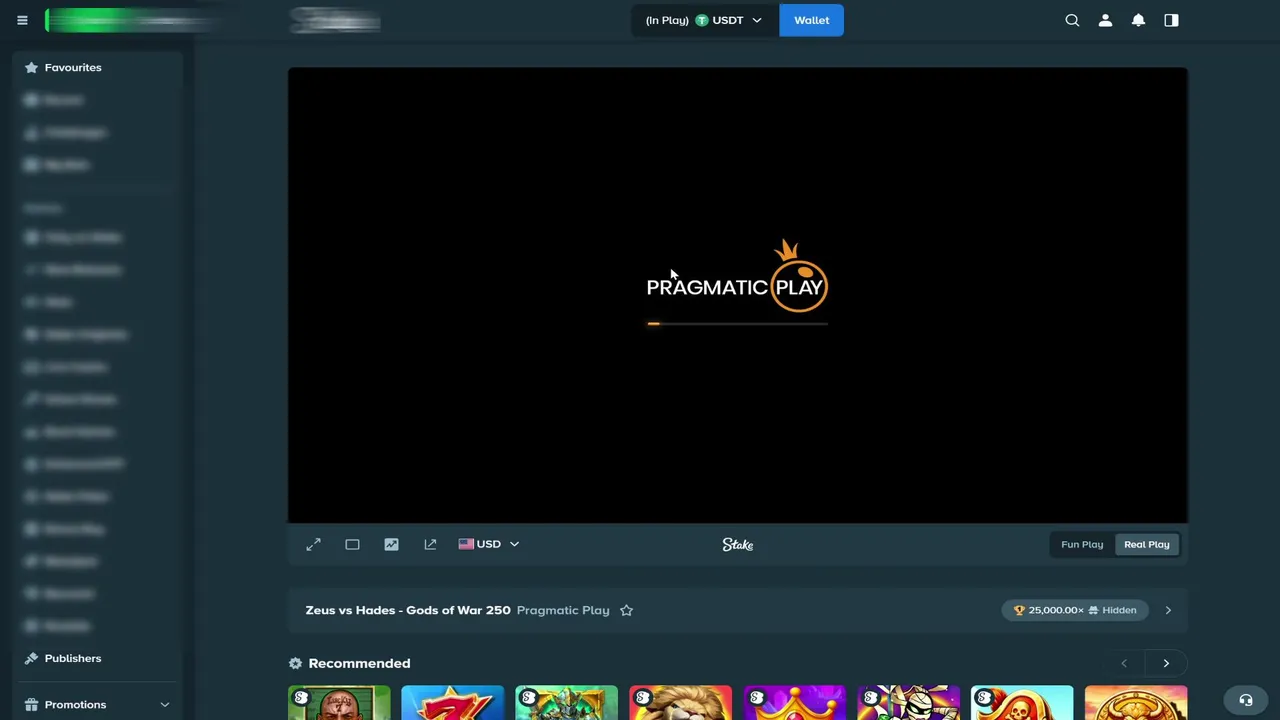Switch to theatre mode view

[x=352, y=544]
